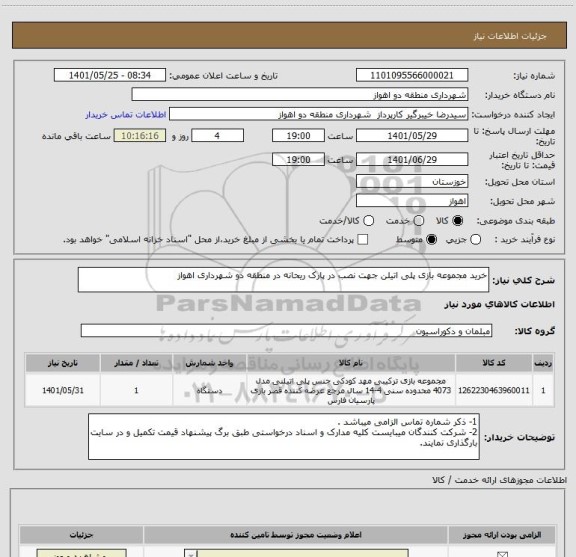This screenshot has width=576, height=557.
Task: Click the response deadline time 19:00 field
Action: pyautogui.click(x=298, y=136)
